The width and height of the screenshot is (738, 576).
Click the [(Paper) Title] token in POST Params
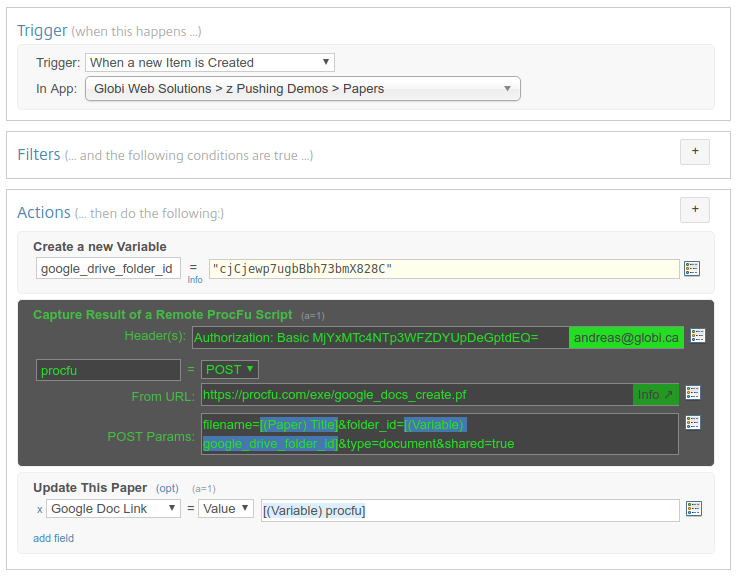[x=299, y=424]
